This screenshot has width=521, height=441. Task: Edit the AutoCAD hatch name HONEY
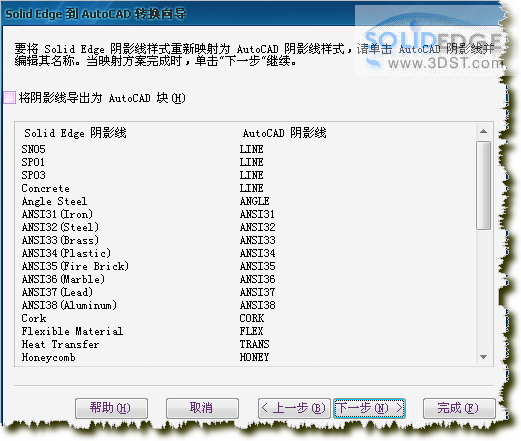254,357
